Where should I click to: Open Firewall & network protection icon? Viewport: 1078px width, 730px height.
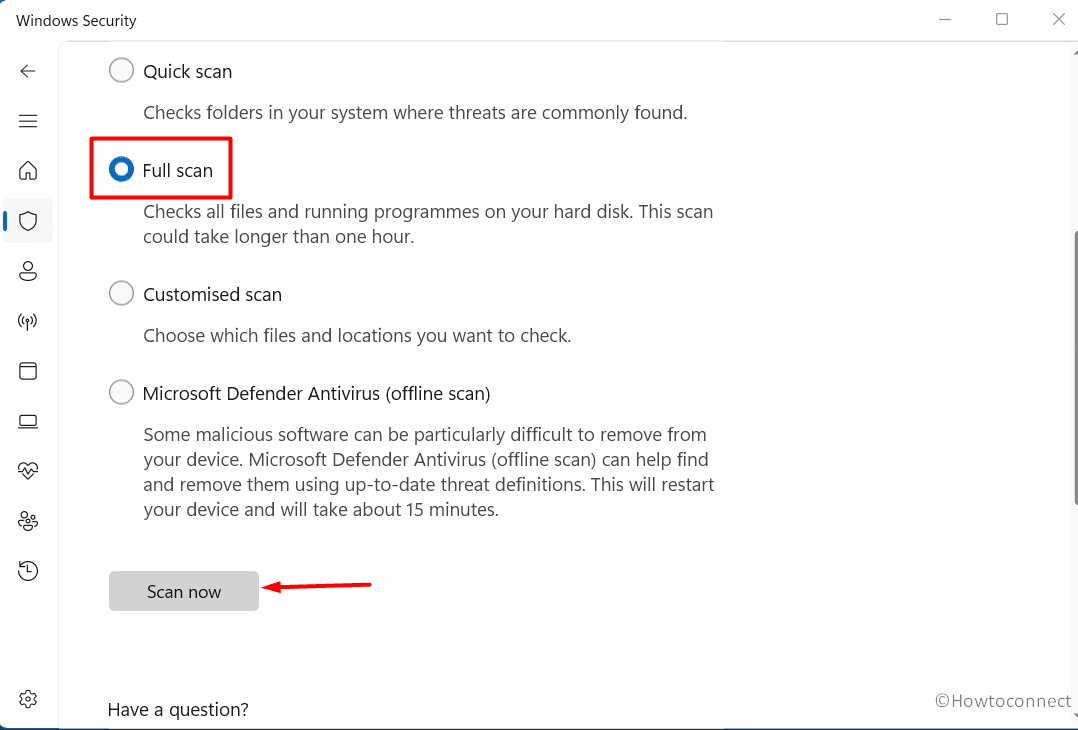coord(28,321)
